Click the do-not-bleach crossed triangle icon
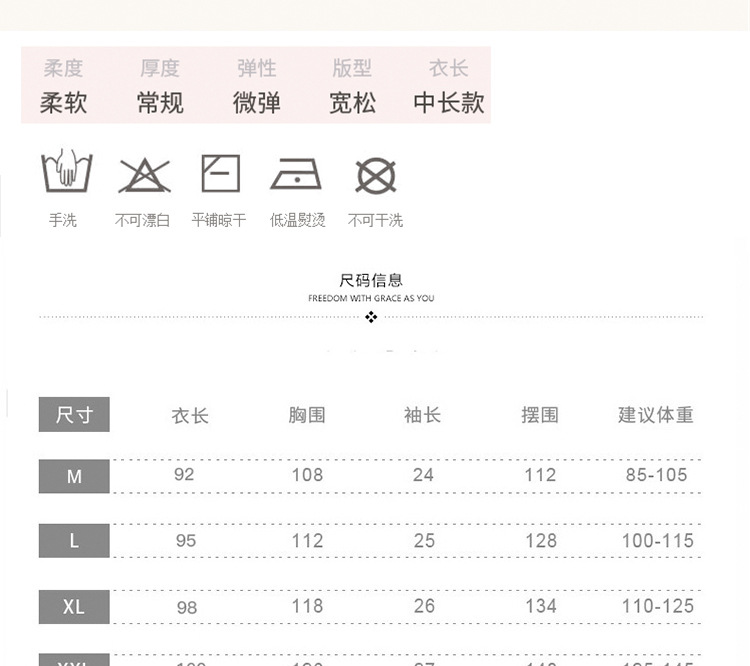This screenshot has width=750, height=666. (144, 176)
